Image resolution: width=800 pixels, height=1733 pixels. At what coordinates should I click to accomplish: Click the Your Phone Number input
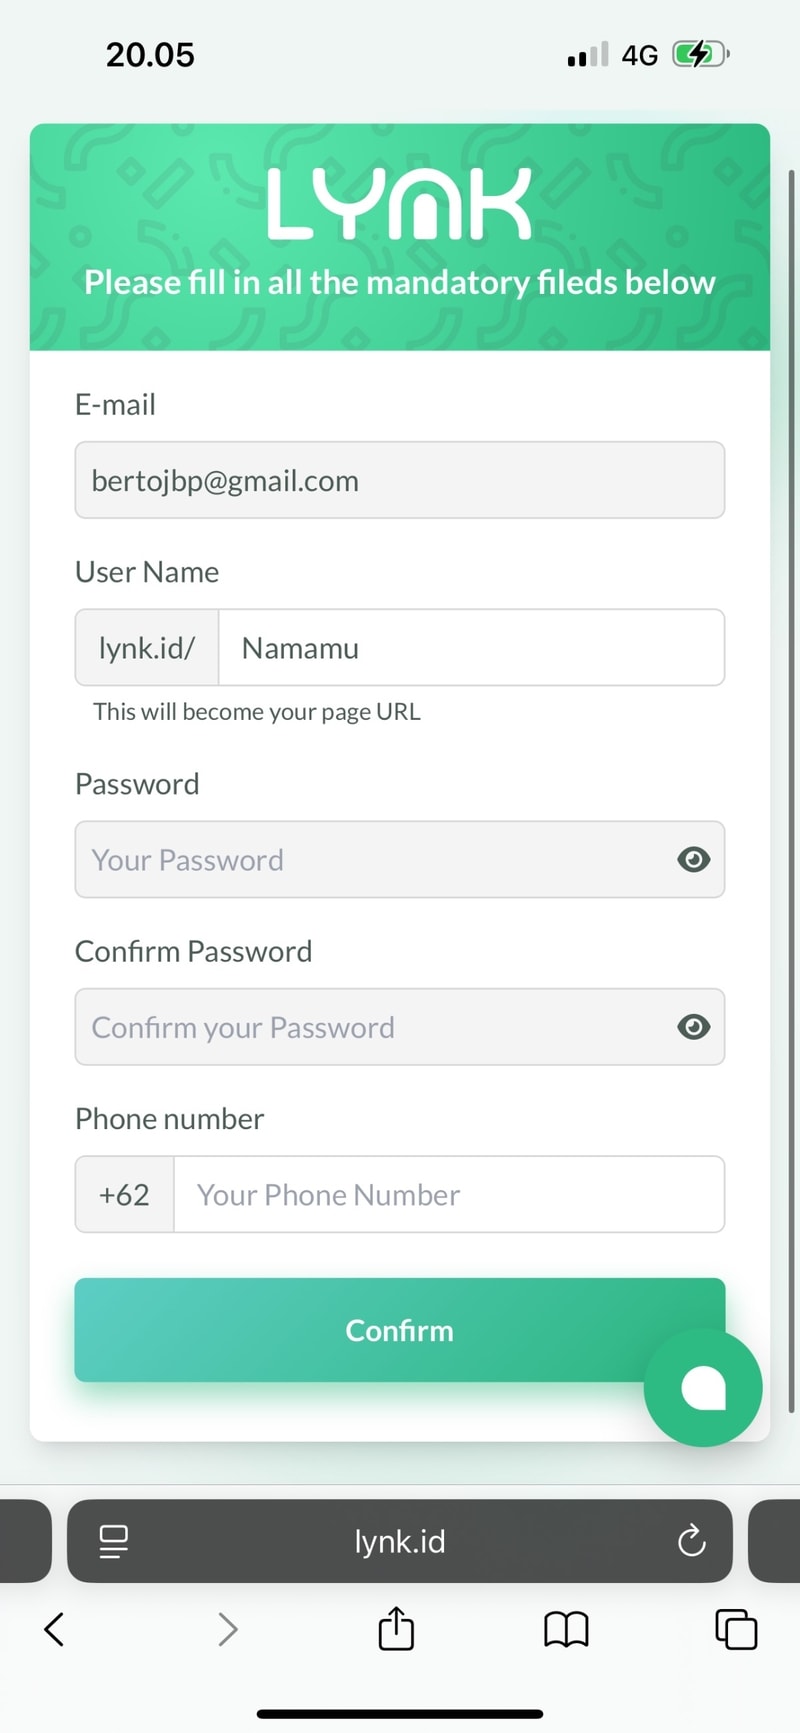click(449, 1195)
